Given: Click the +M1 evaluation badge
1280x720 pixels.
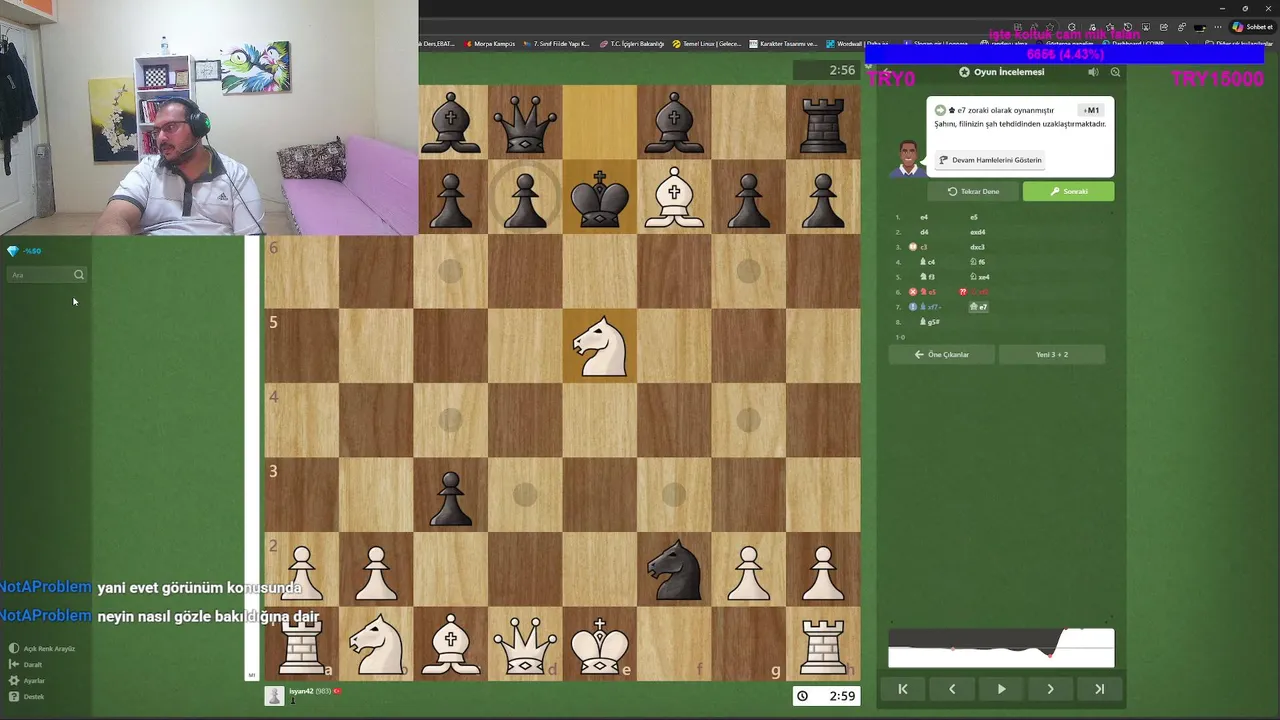Looking at the screenshot, I should (x=1091, y=111).
